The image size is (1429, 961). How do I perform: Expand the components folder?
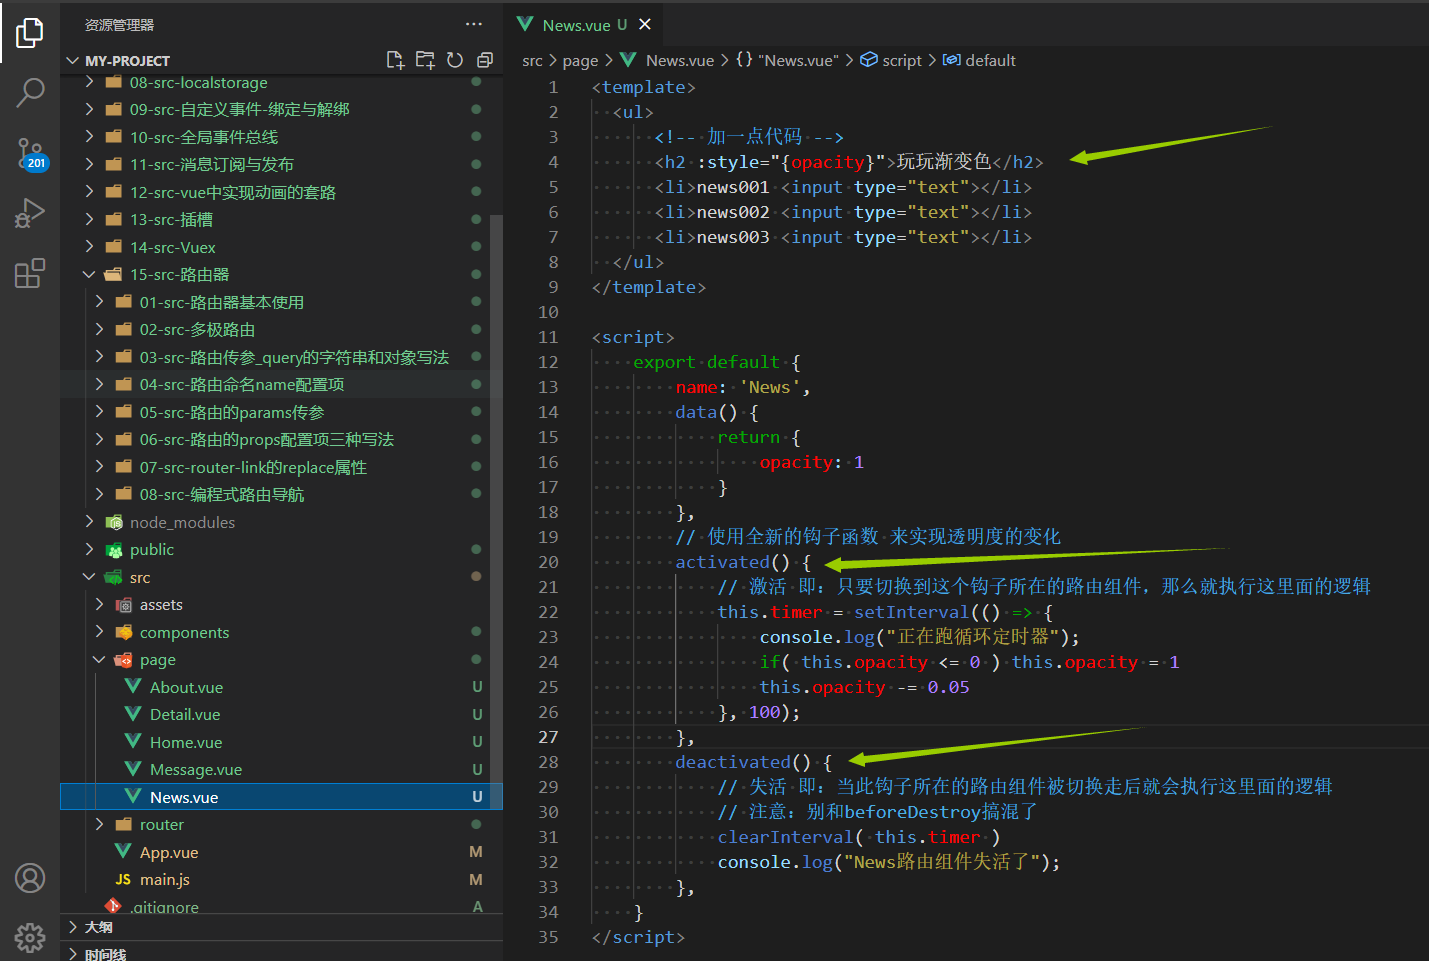[x=99, y=632]
